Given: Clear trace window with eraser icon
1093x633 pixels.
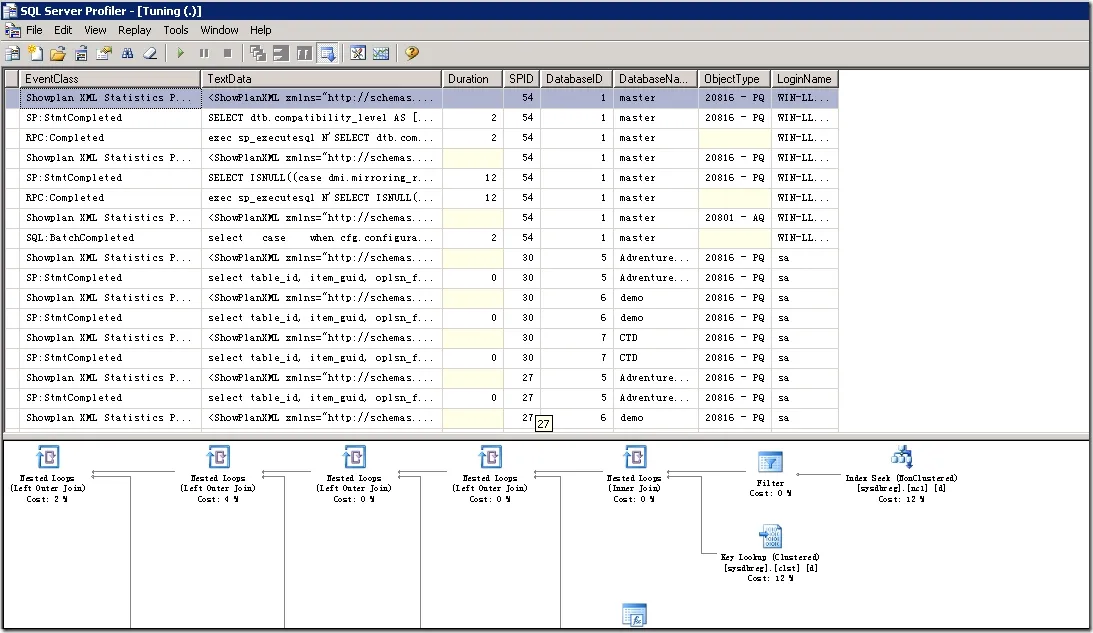Looking at the screenshot, I should coord(150,53).
